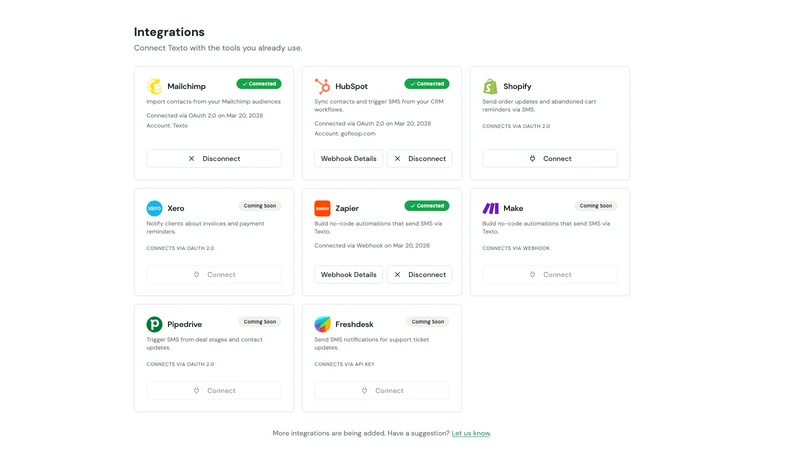This screenshot has height=450, width=800.
Task: Click the Freshdesk logo icon
Action: [x=322, y=324]
